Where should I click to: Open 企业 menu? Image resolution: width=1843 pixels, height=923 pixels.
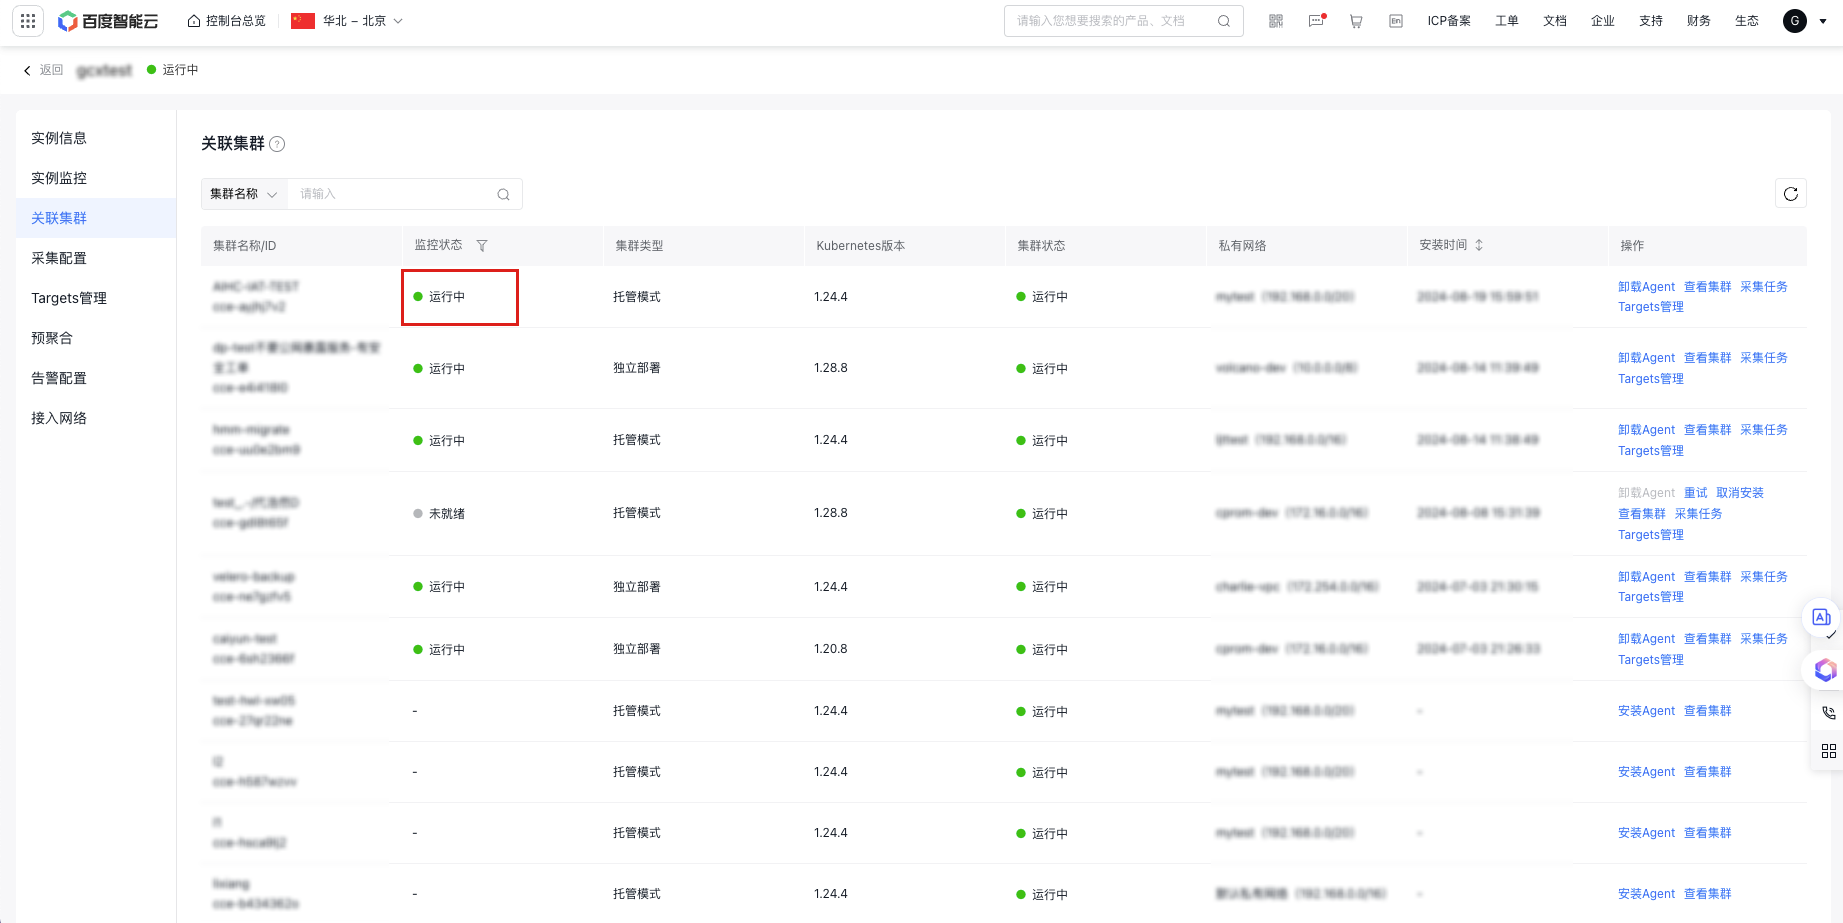click(1603, 21)
